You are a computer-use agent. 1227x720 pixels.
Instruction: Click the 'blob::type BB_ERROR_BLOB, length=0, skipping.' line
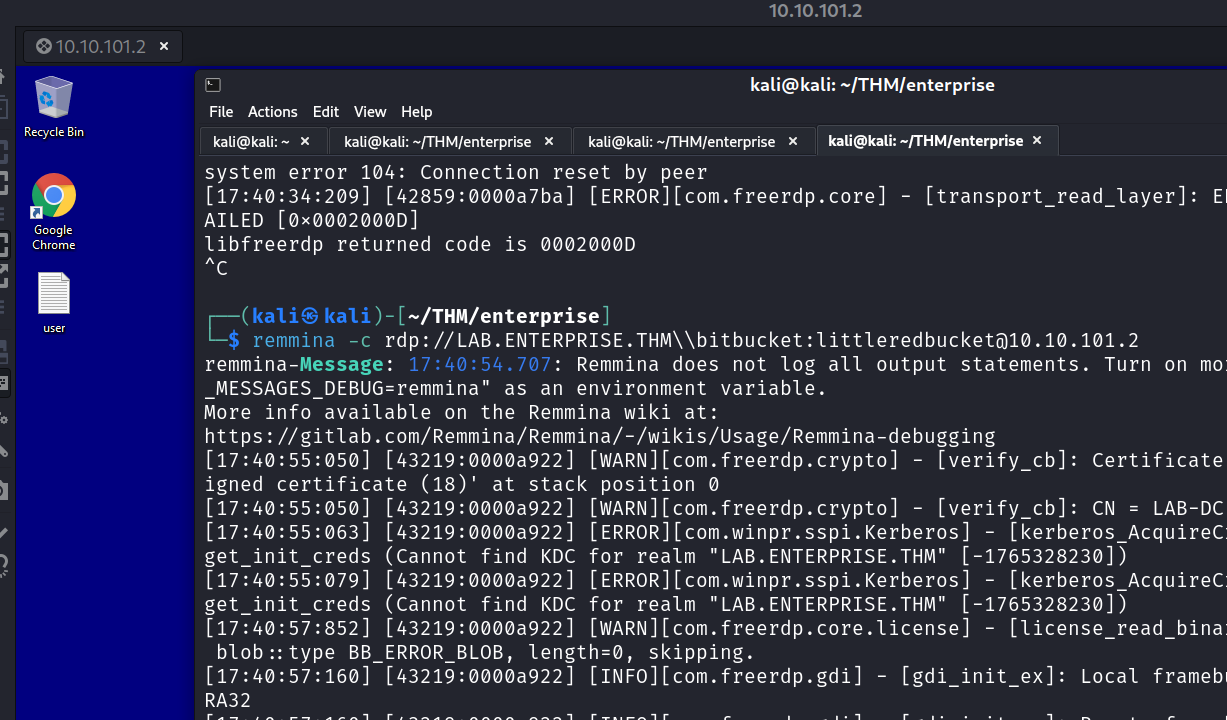pos(486,652)
